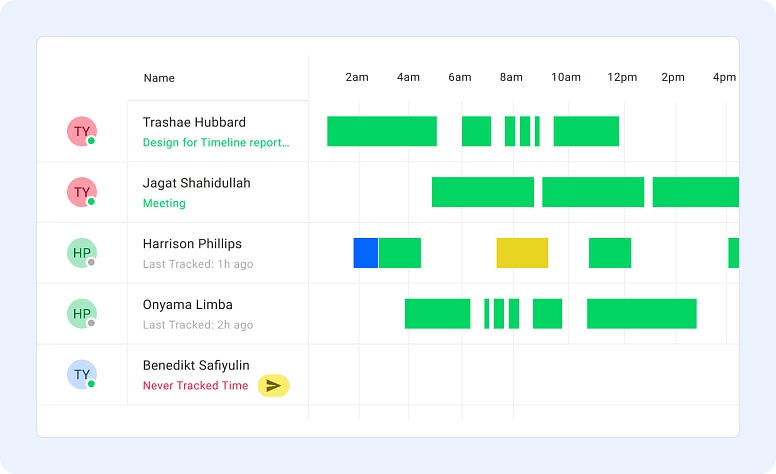Click Trashae Hubbard's TY avatar
776x474 pixels.
[x=82, y=132]
